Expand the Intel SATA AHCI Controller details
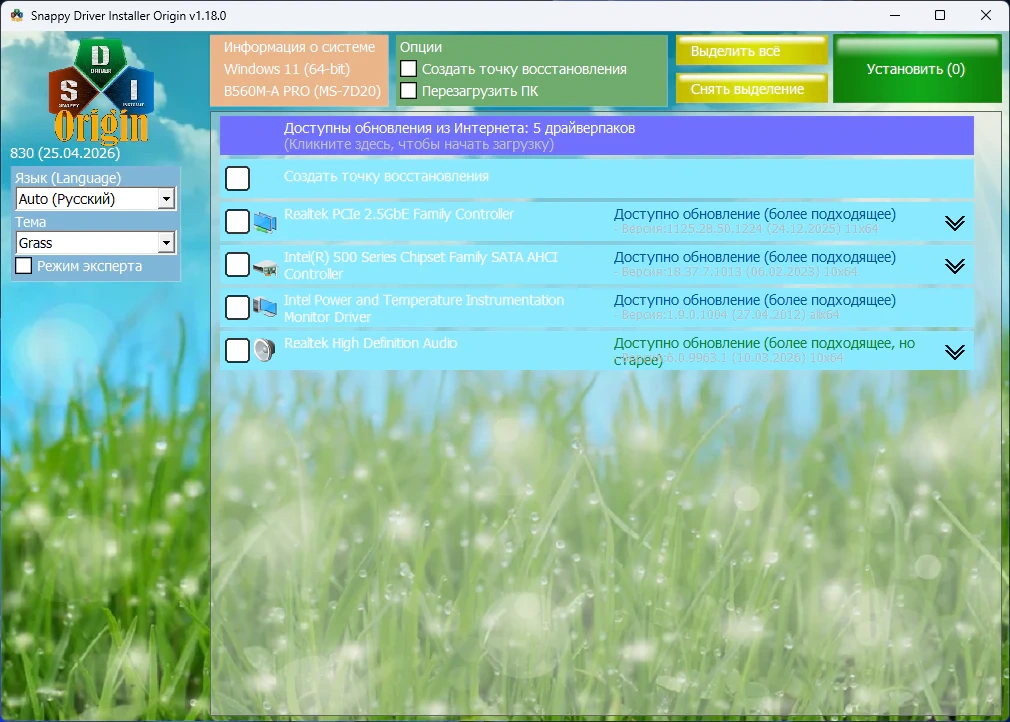Viewport: 1010px width, 722px height. point(955,266)
